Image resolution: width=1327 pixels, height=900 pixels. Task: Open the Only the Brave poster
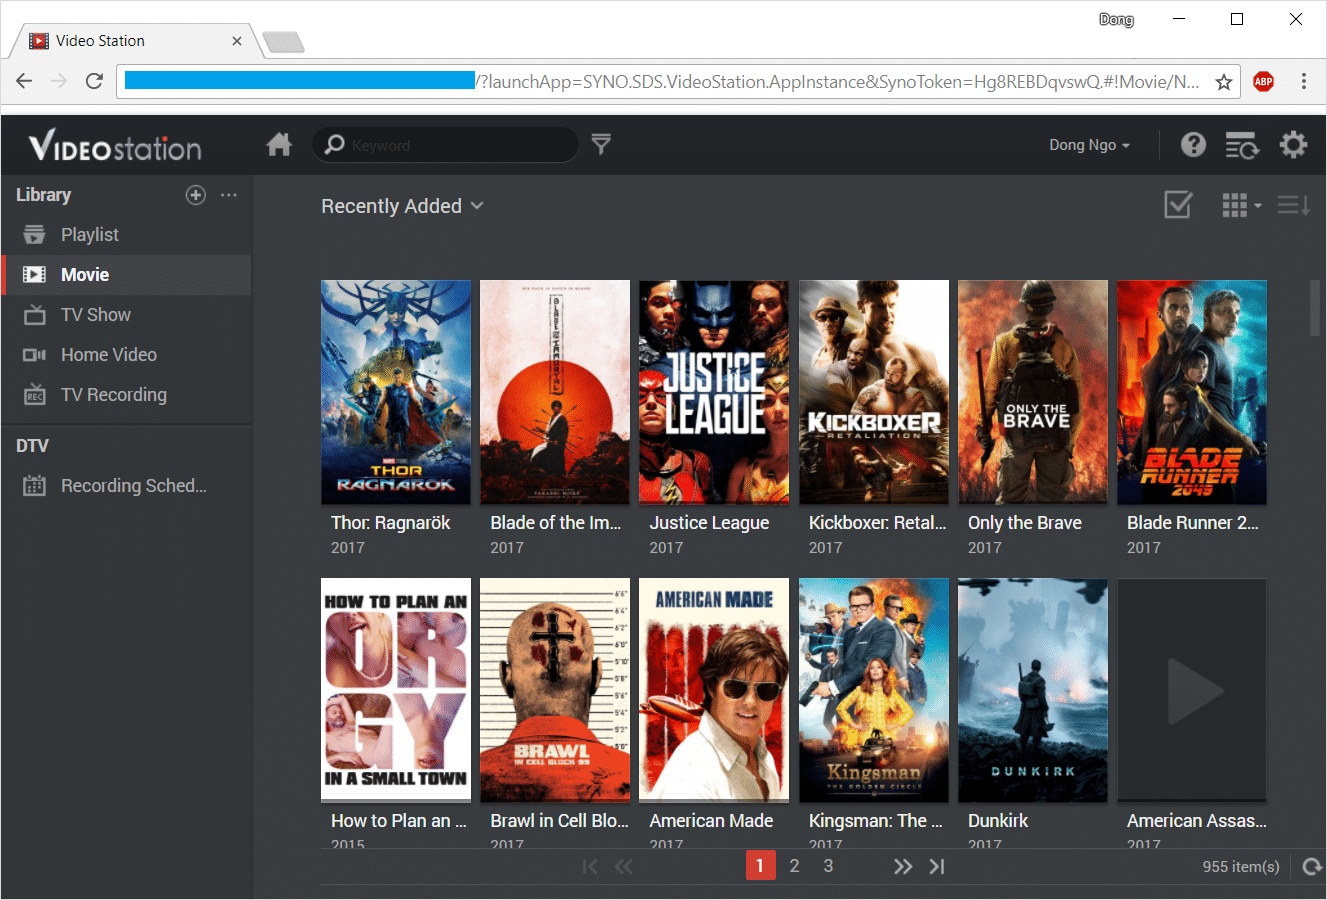pyautogui.click(x=1033, y=392)
